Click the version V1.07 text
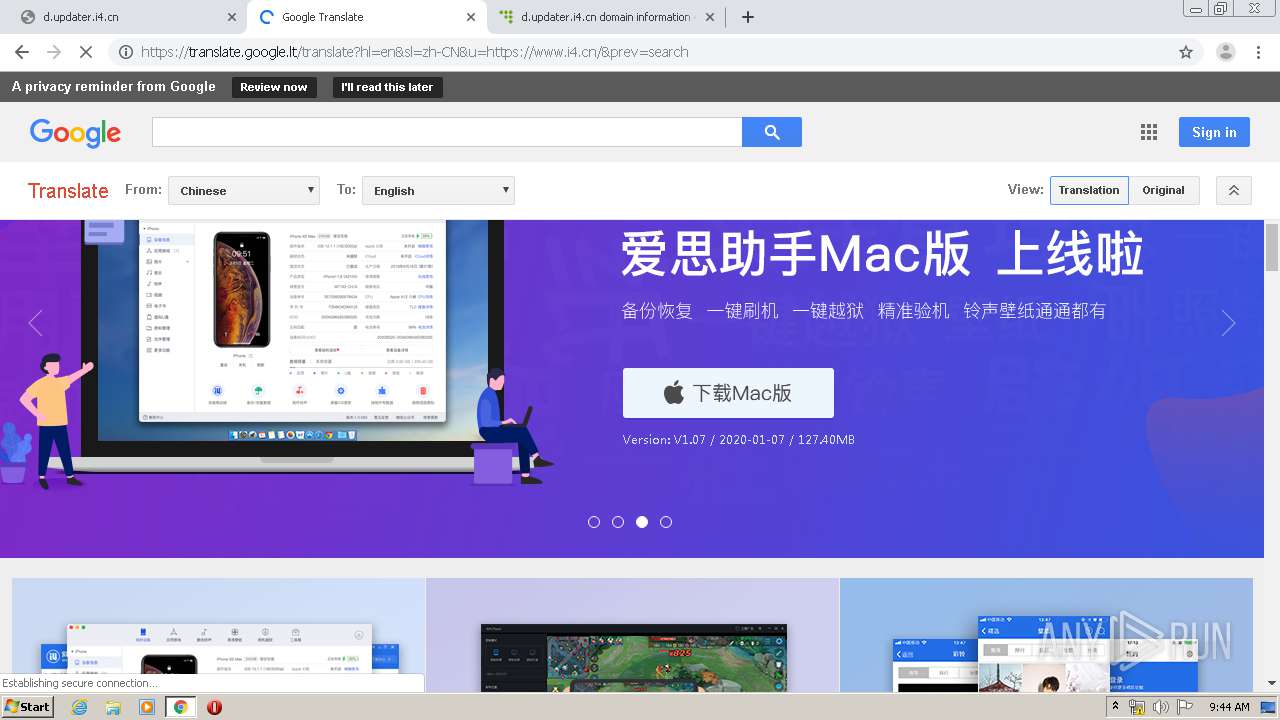Image resolution: width=1280 pixels, height=720 pixels. pos(738,439)
